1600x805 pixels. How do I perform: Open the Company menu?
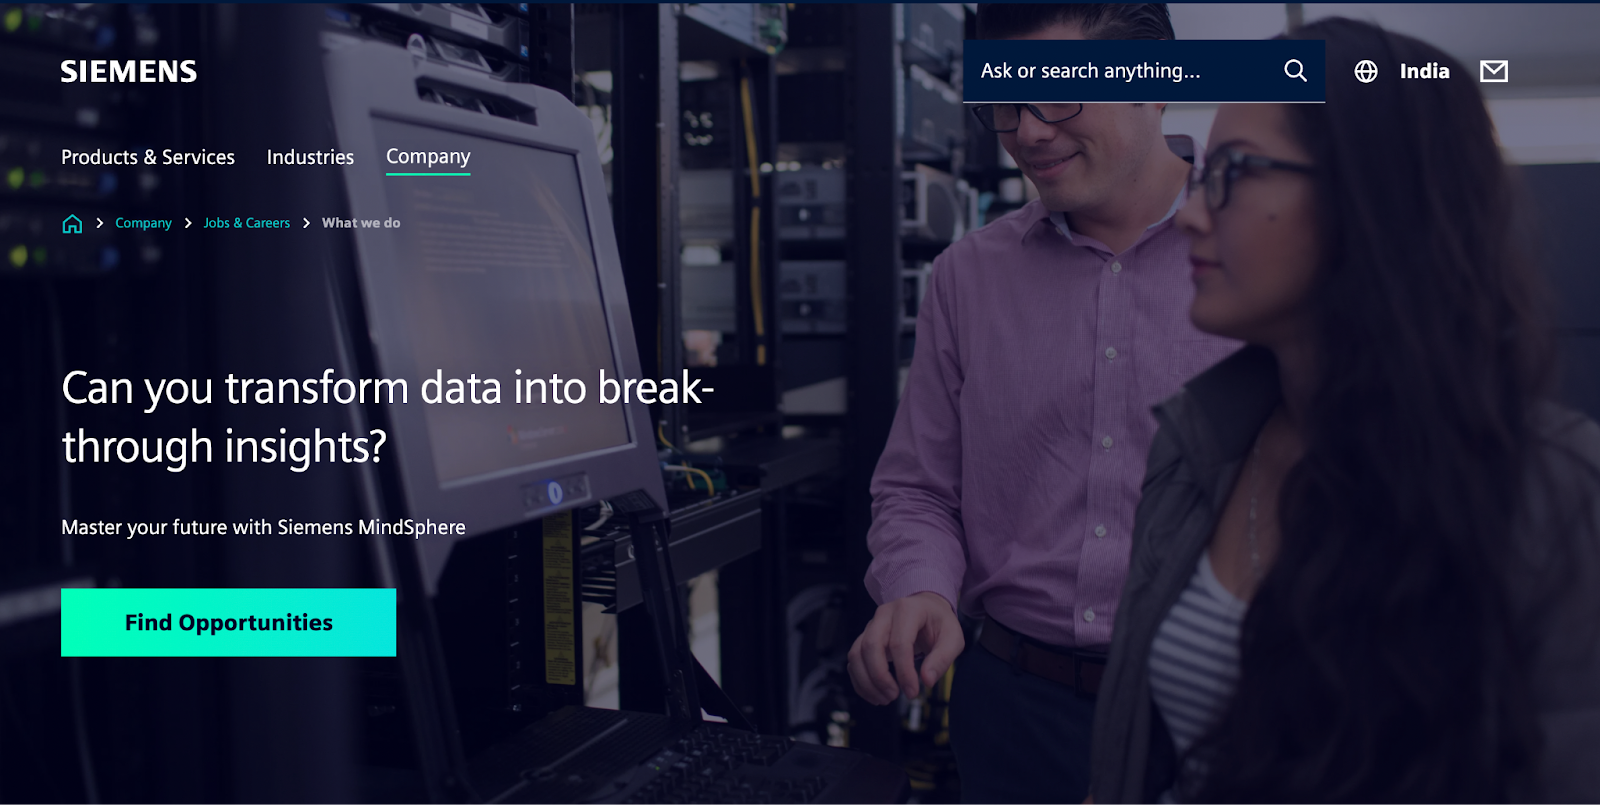[x=428, y=157]
